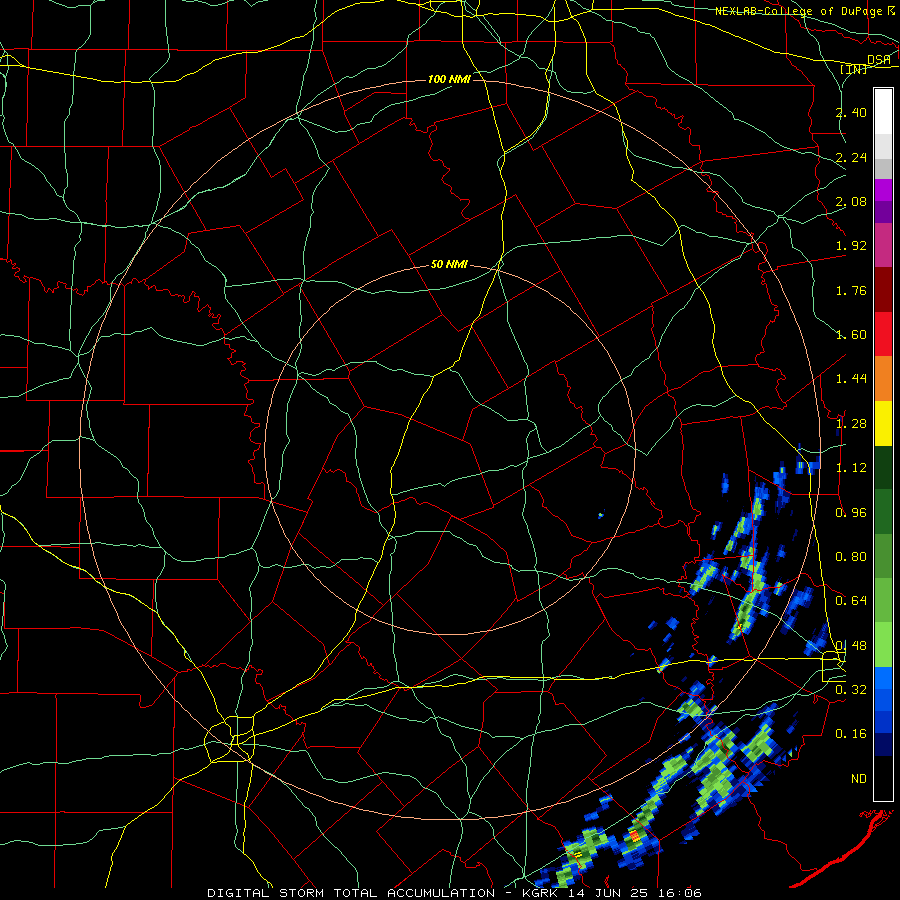Screen dimensions: 900x900
Task: Click the light blue swatch above 0.32
Action: [x=883, y=677]
